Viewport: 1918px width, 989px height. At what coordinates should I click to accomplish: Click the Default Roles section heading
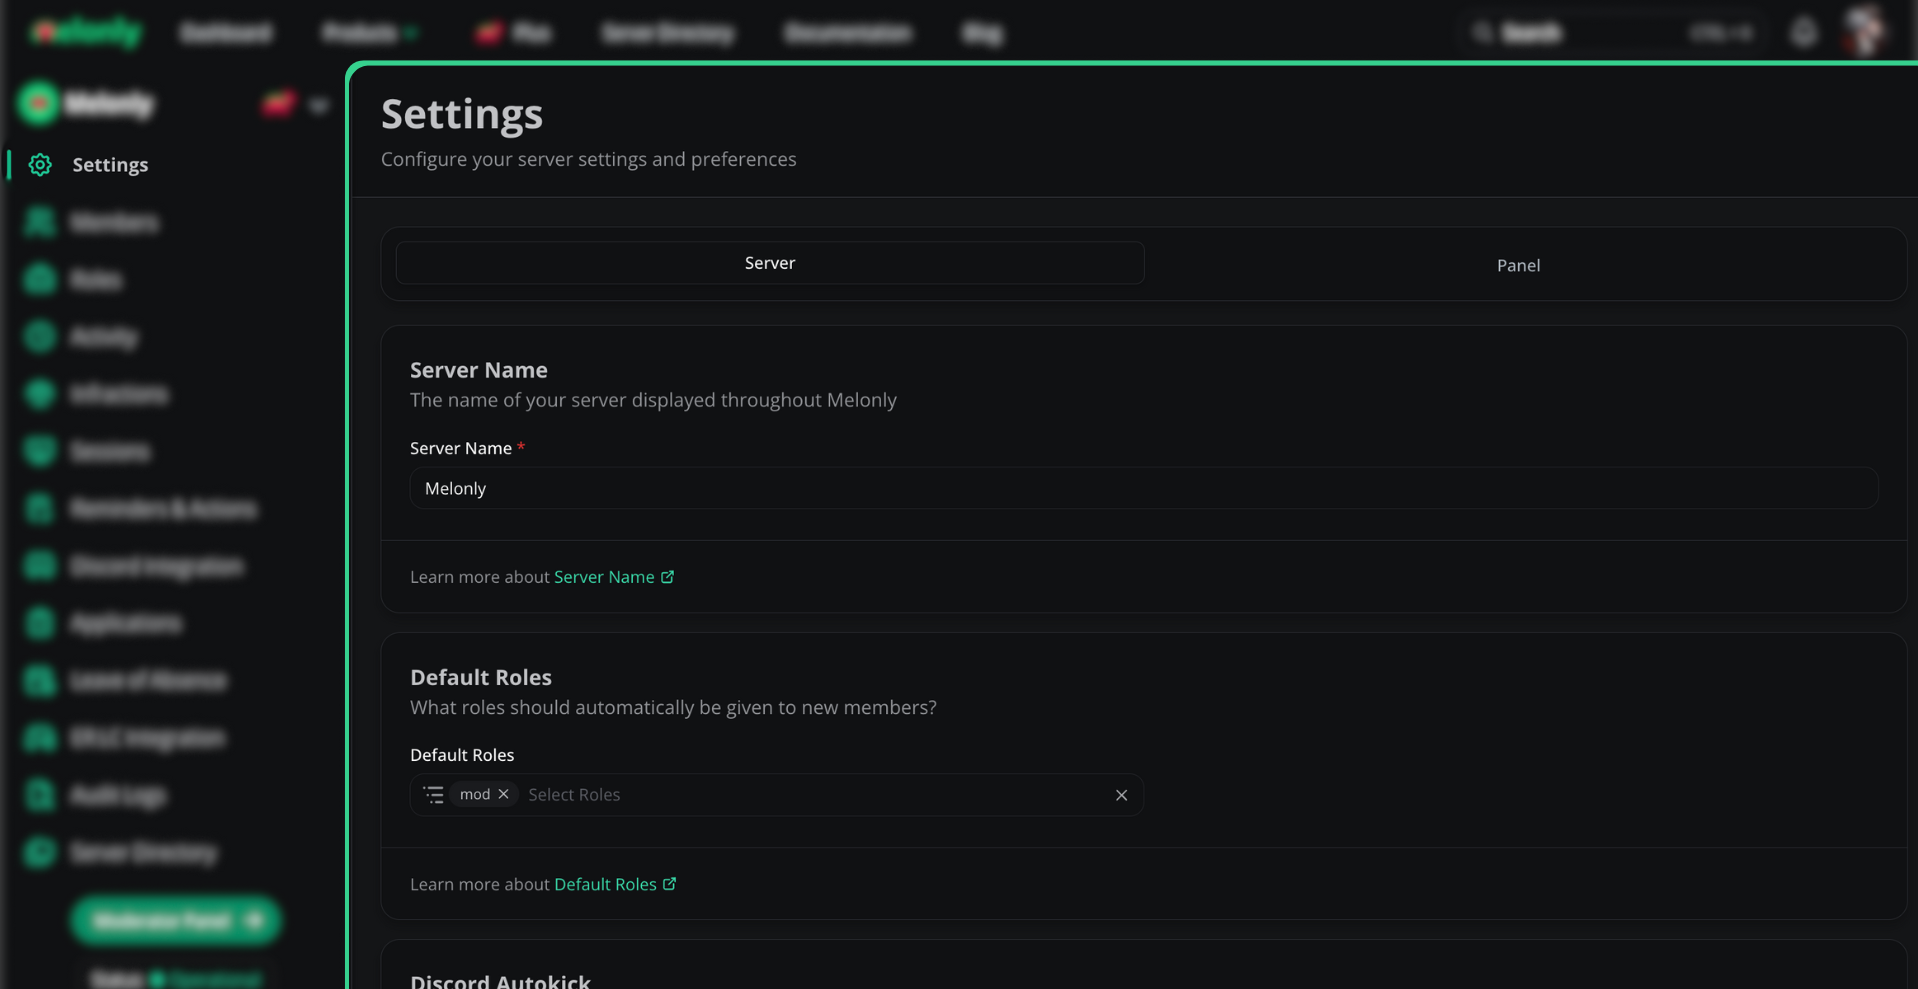pyautogui.click(x=481, y=677)
